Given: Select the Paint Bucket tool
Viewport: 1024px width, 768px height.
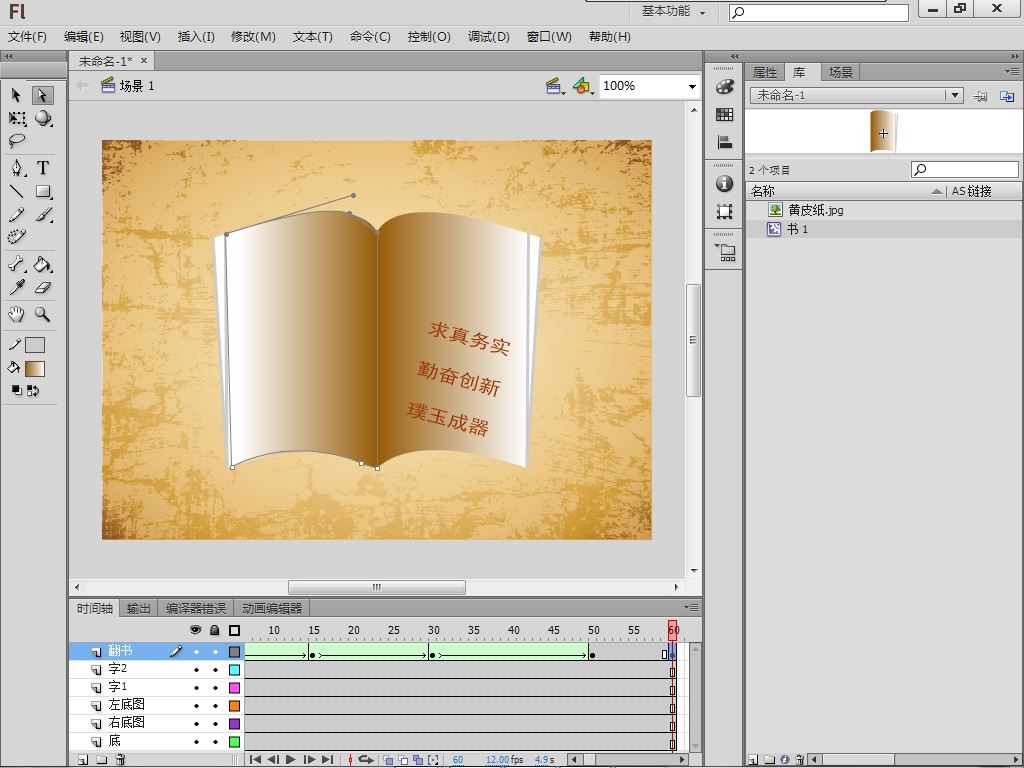Looking at the screenshot, I should point(42,264).
